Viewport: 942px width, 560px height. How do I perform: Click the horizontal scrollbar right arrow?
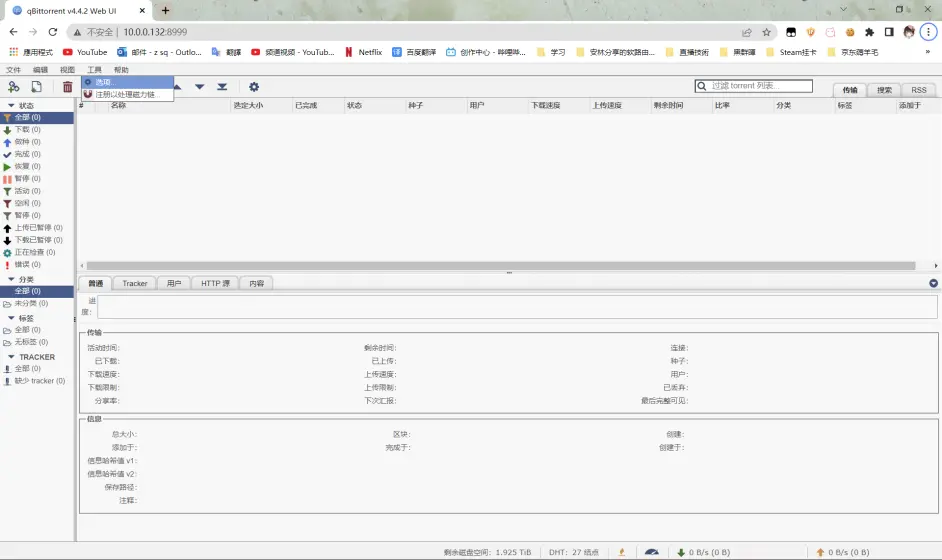[935, 266]
